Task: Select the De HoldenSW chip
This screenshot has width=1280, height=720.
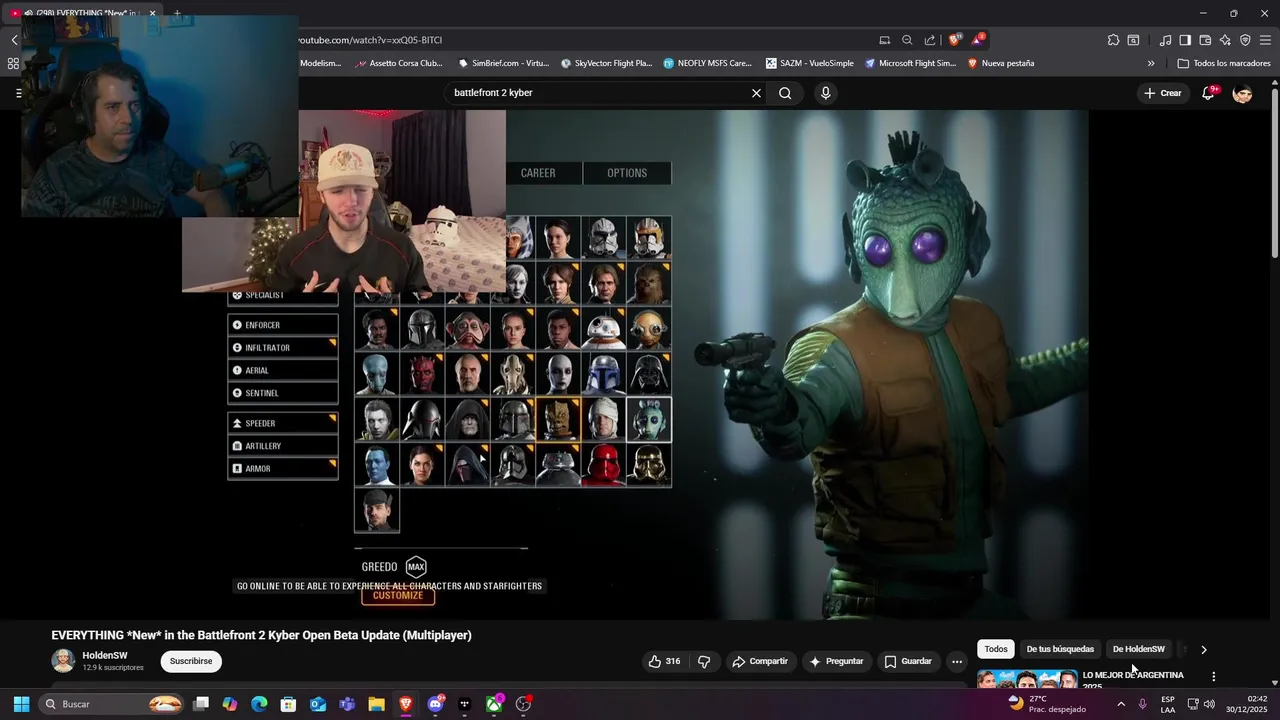Action: [1139, 649]
